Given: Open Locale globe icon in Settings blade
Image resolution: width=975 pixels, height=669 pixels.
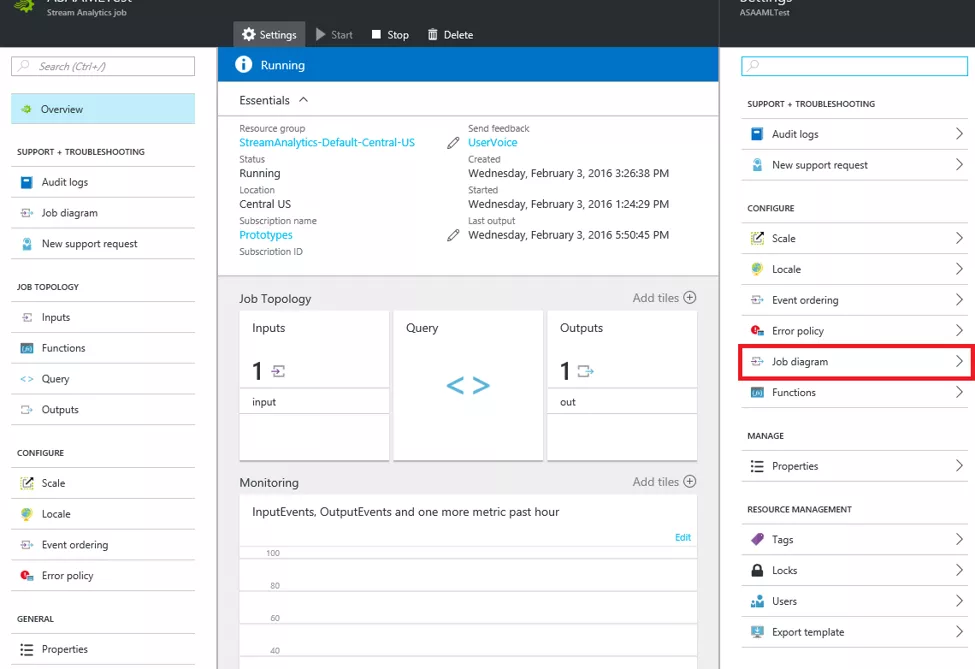Looking at the screenshot, I should click(757, 269).
